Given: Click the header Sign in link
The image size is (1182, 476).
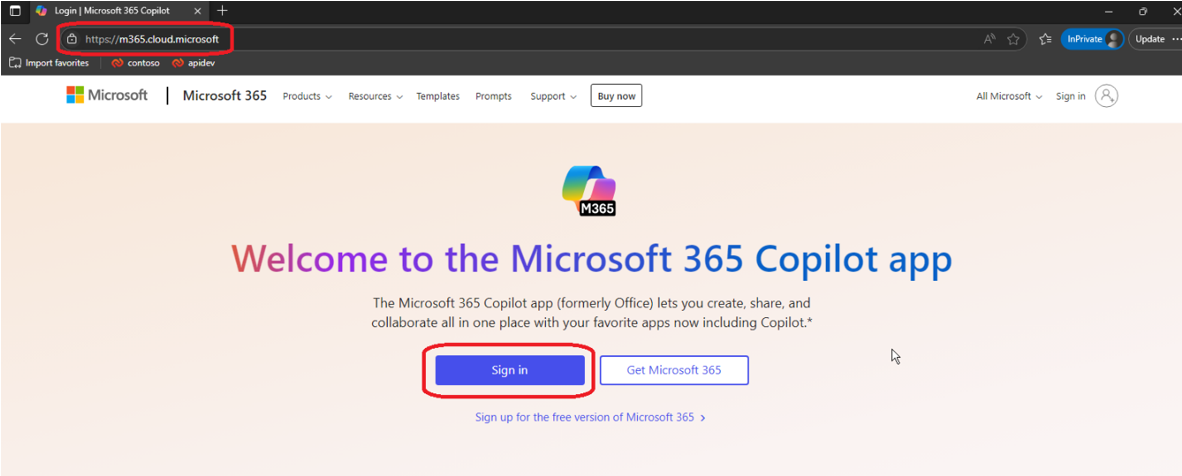Looking at the screenshot, I should (1070, 97).
